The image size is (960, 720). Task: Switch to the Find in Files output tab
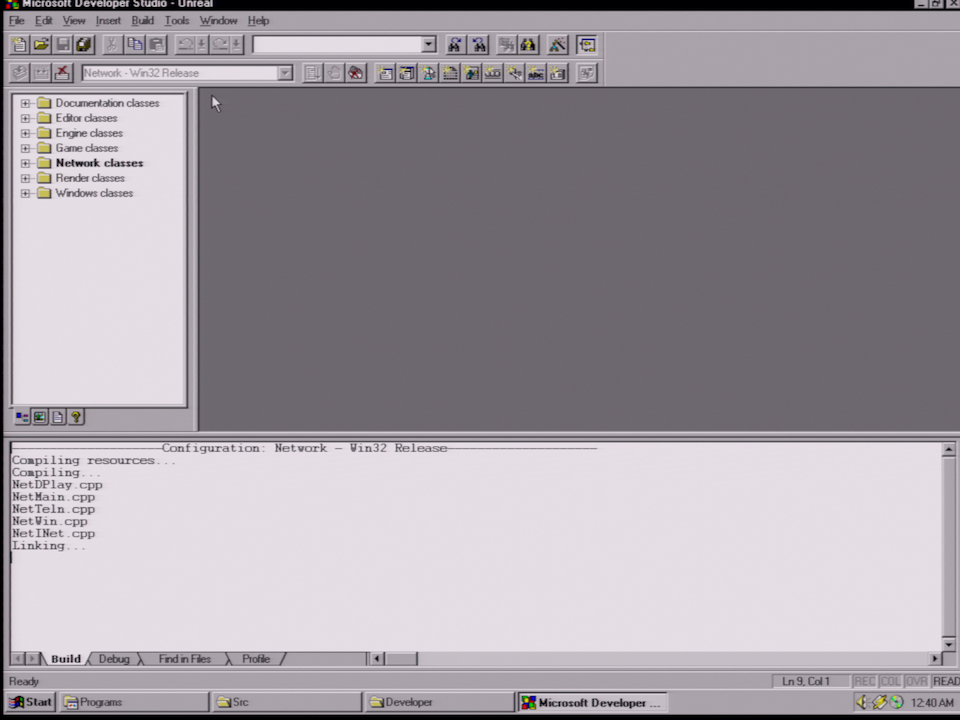coord(184,659)
